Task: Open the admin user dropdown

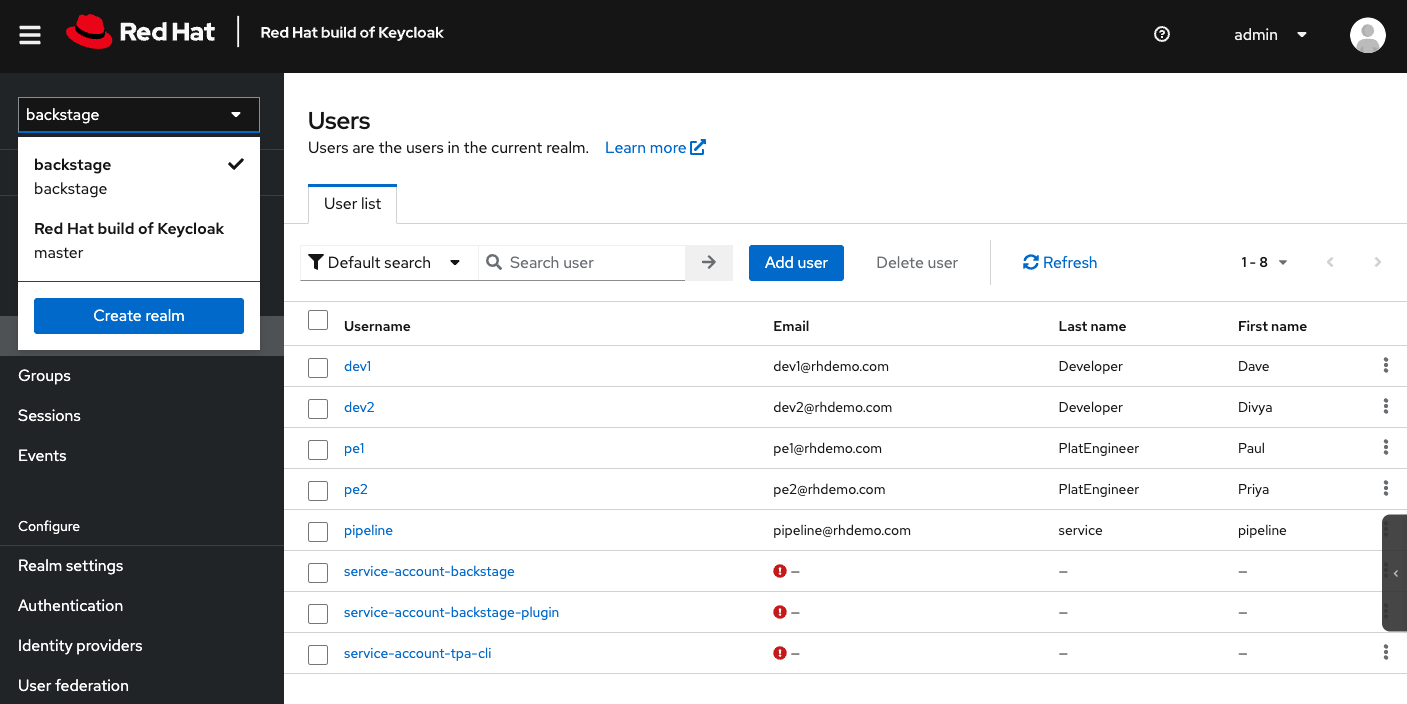Action: coord(1270,35)
